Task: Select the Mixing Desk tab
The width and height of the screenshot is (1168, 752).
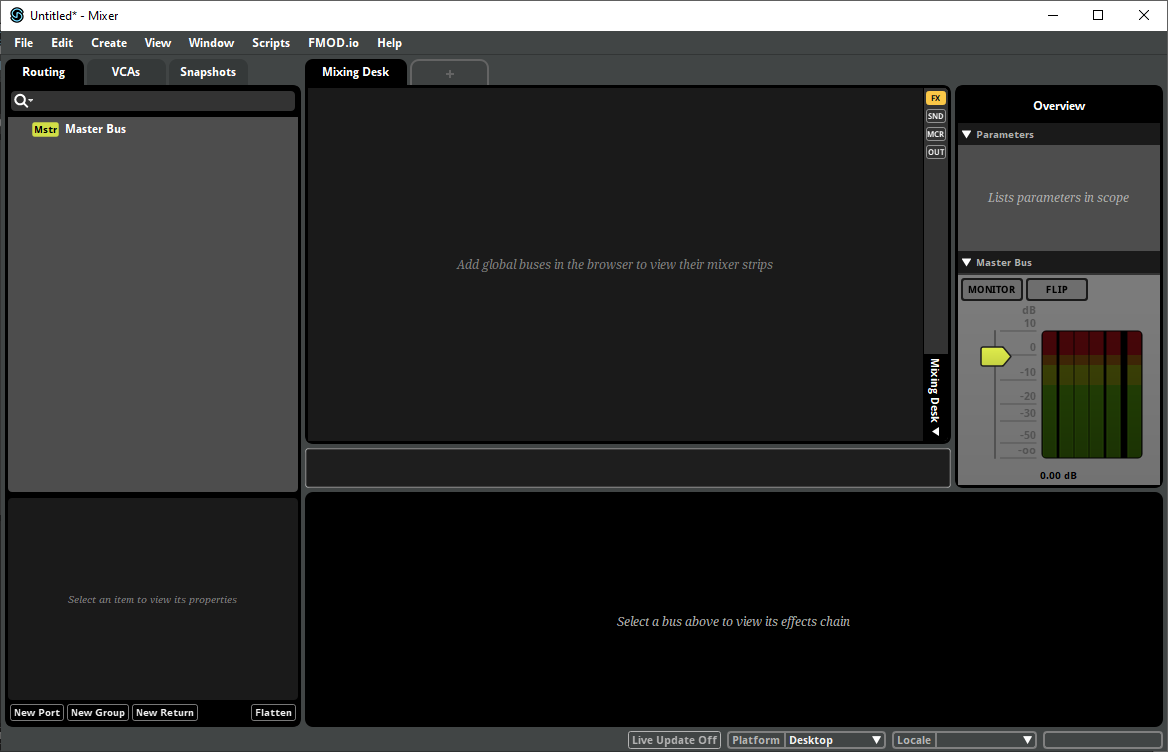Action: (355, 72)
